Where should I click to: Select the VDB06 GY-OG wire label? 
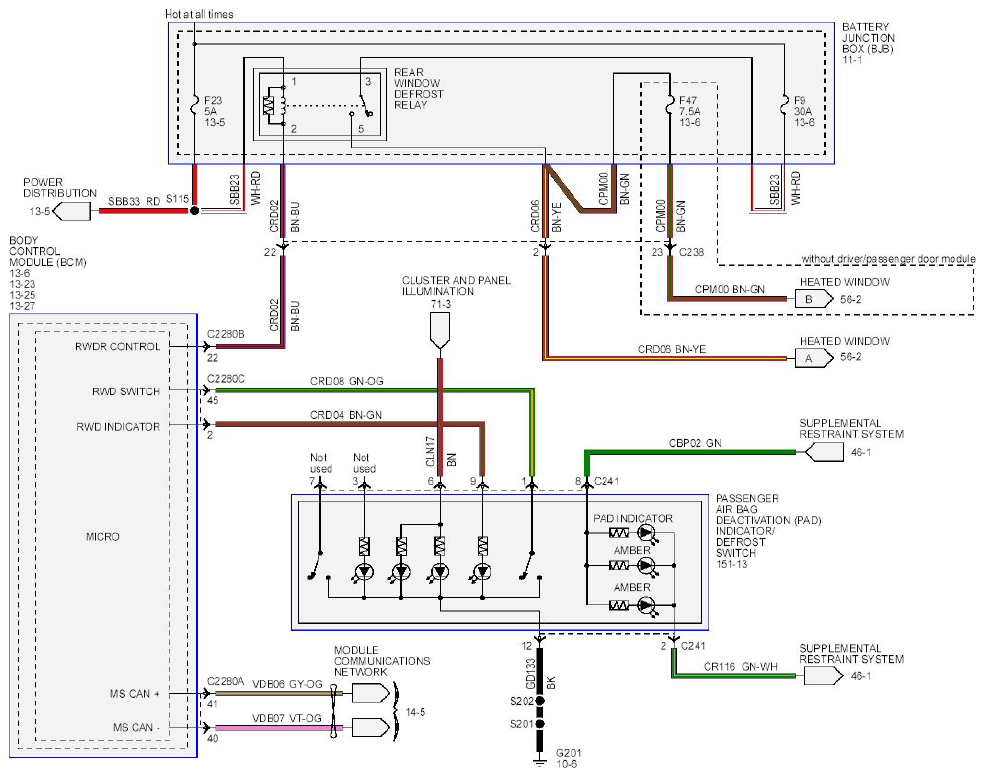tap(287, 684)
